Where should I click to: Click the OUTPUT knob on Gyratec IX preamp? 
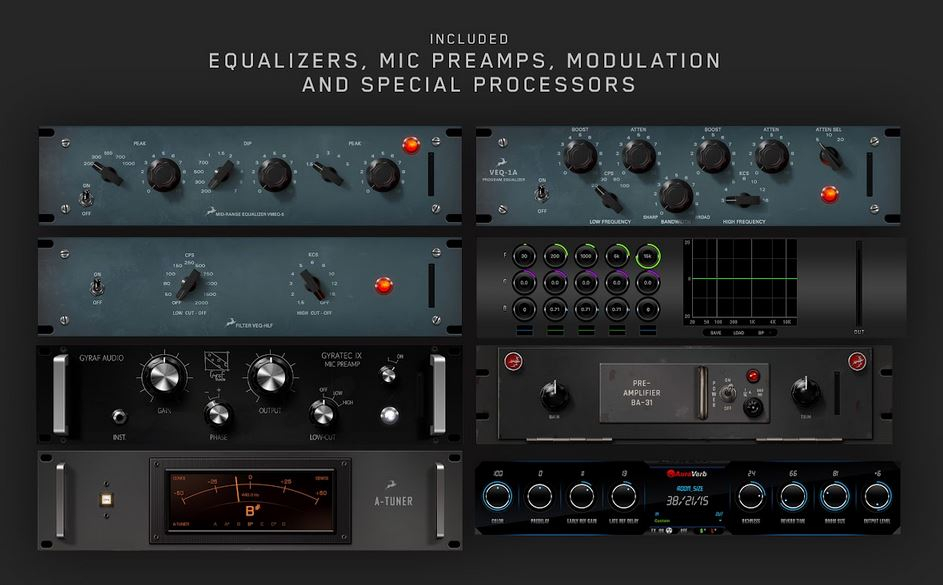[270, 376]
